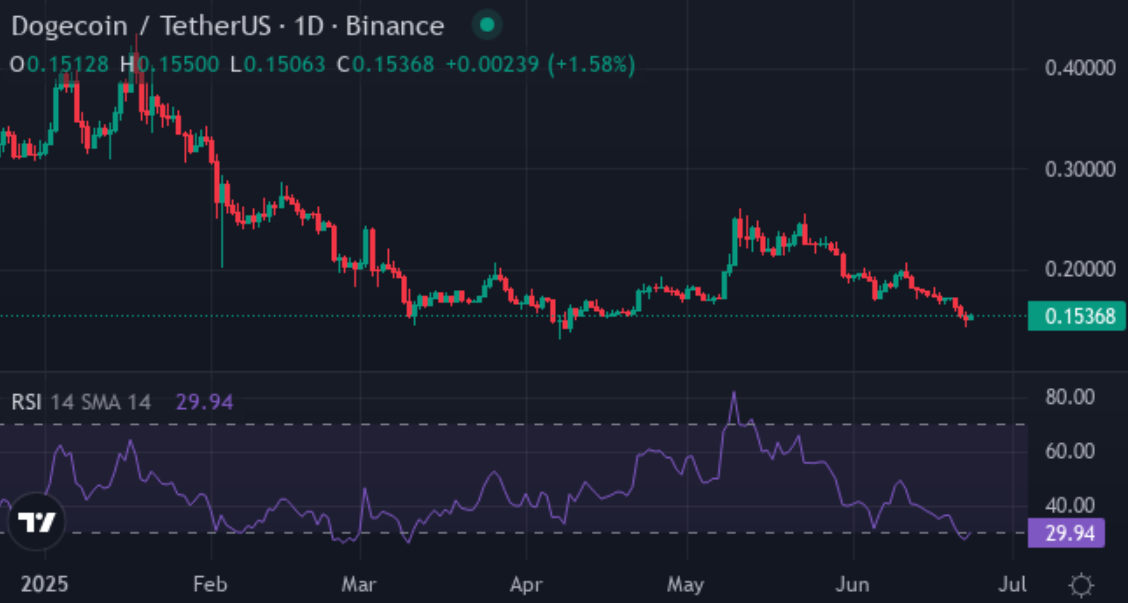Click the 0.40000 price axis label
The height and width of the screenshot is (603, 1128).
point(1079,69)
